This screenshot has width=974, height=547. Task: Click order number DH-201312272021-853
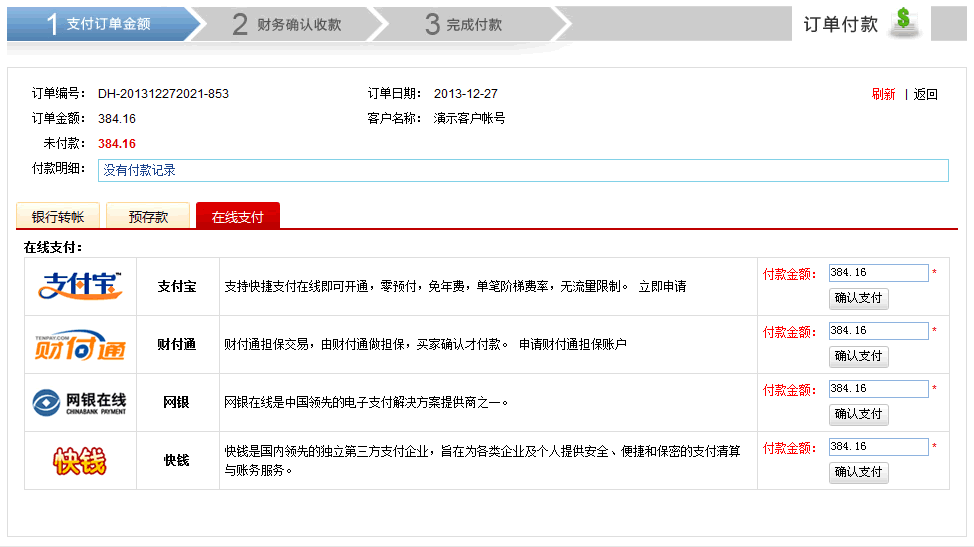[x=163, y=94]
